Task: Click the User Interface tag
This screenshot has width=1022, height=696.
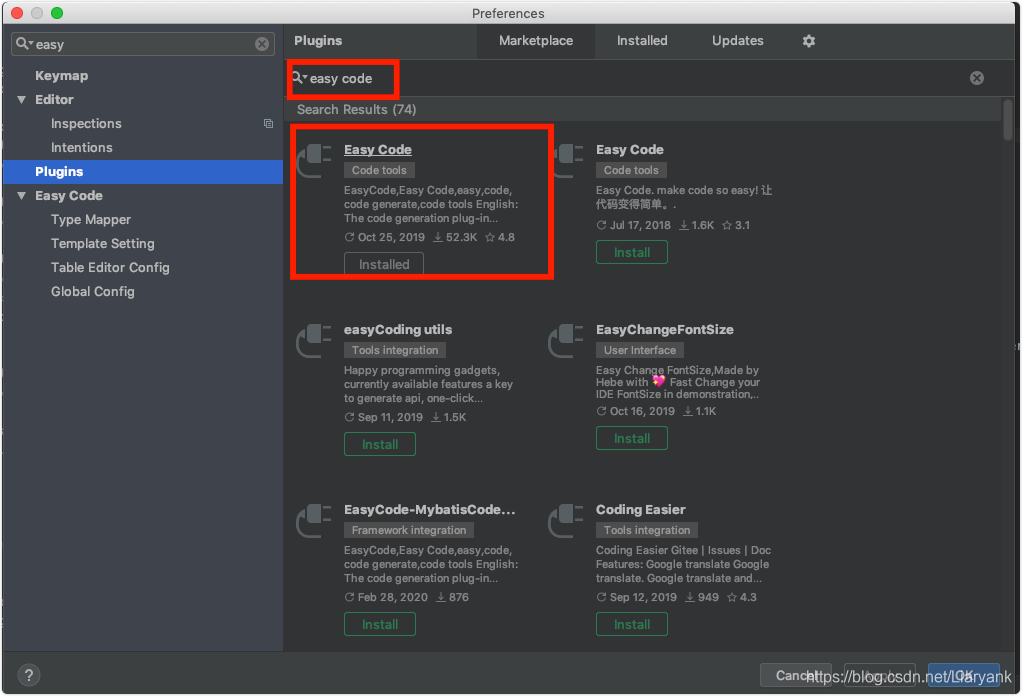Action: pos(639,350)
